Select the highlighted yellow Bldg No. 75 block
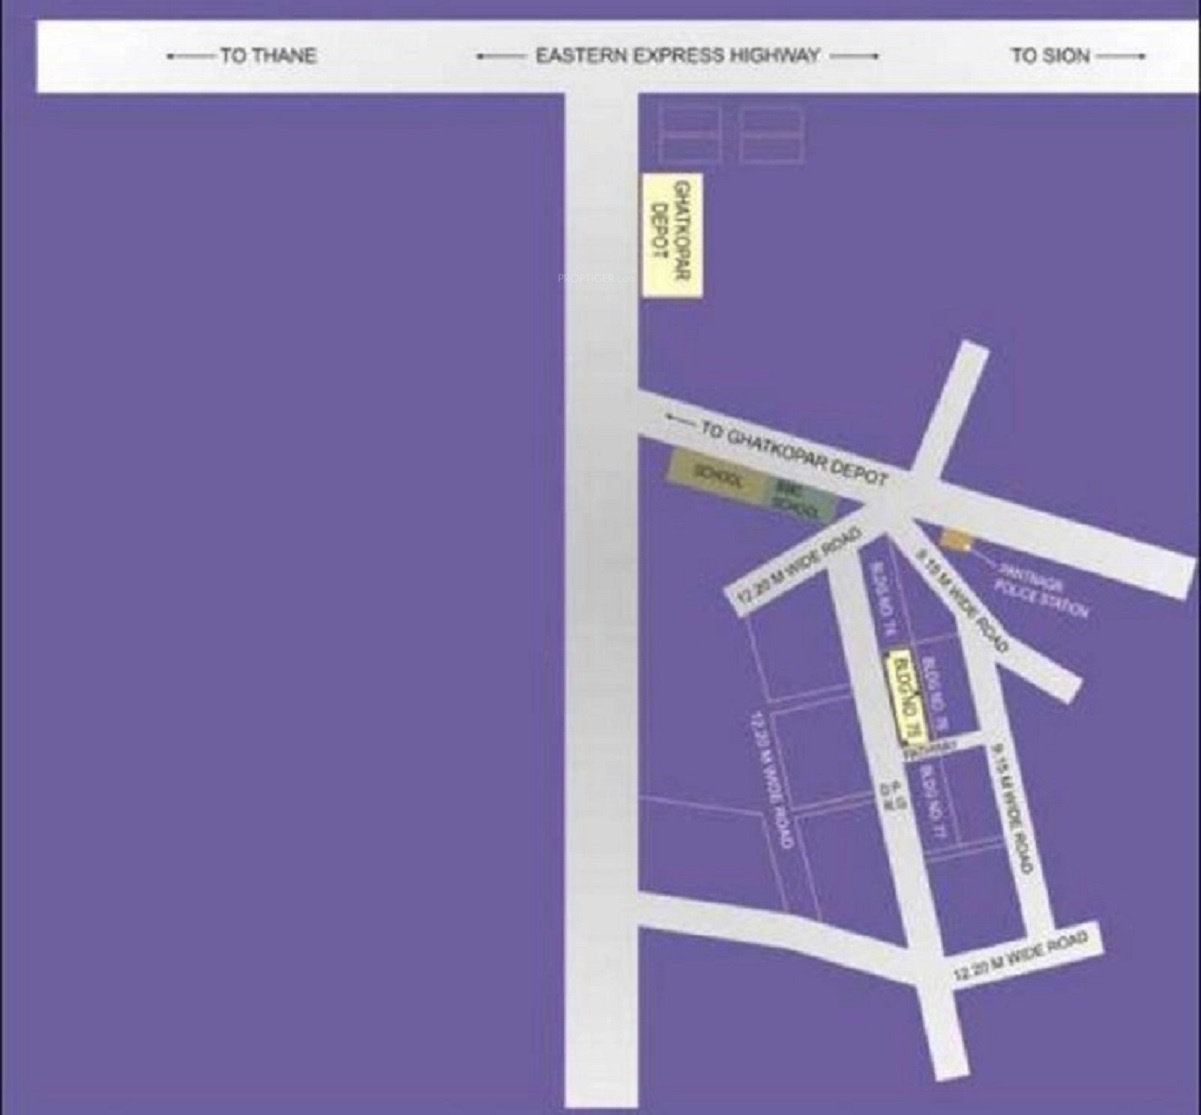This screenshot has width=1201, height=1115. tap(905, 697)
